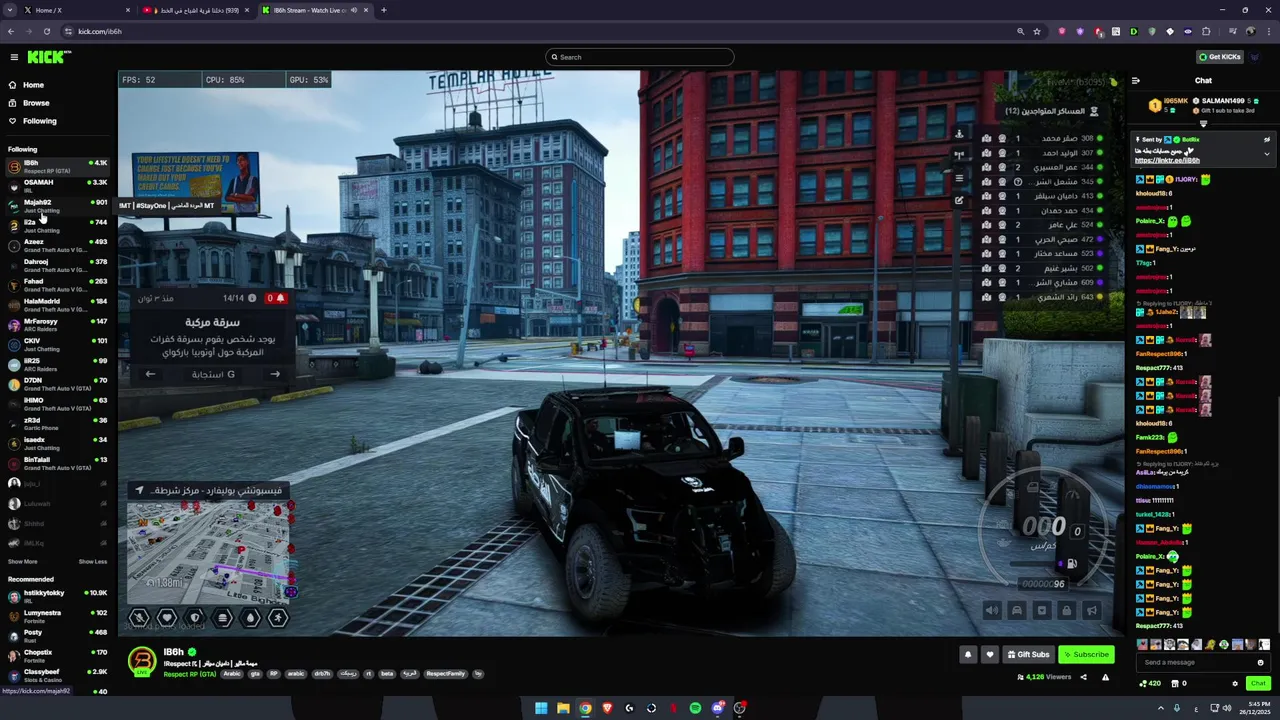
Task: Open the Chrome three-dot menu
Action: tap(1267, 31)
